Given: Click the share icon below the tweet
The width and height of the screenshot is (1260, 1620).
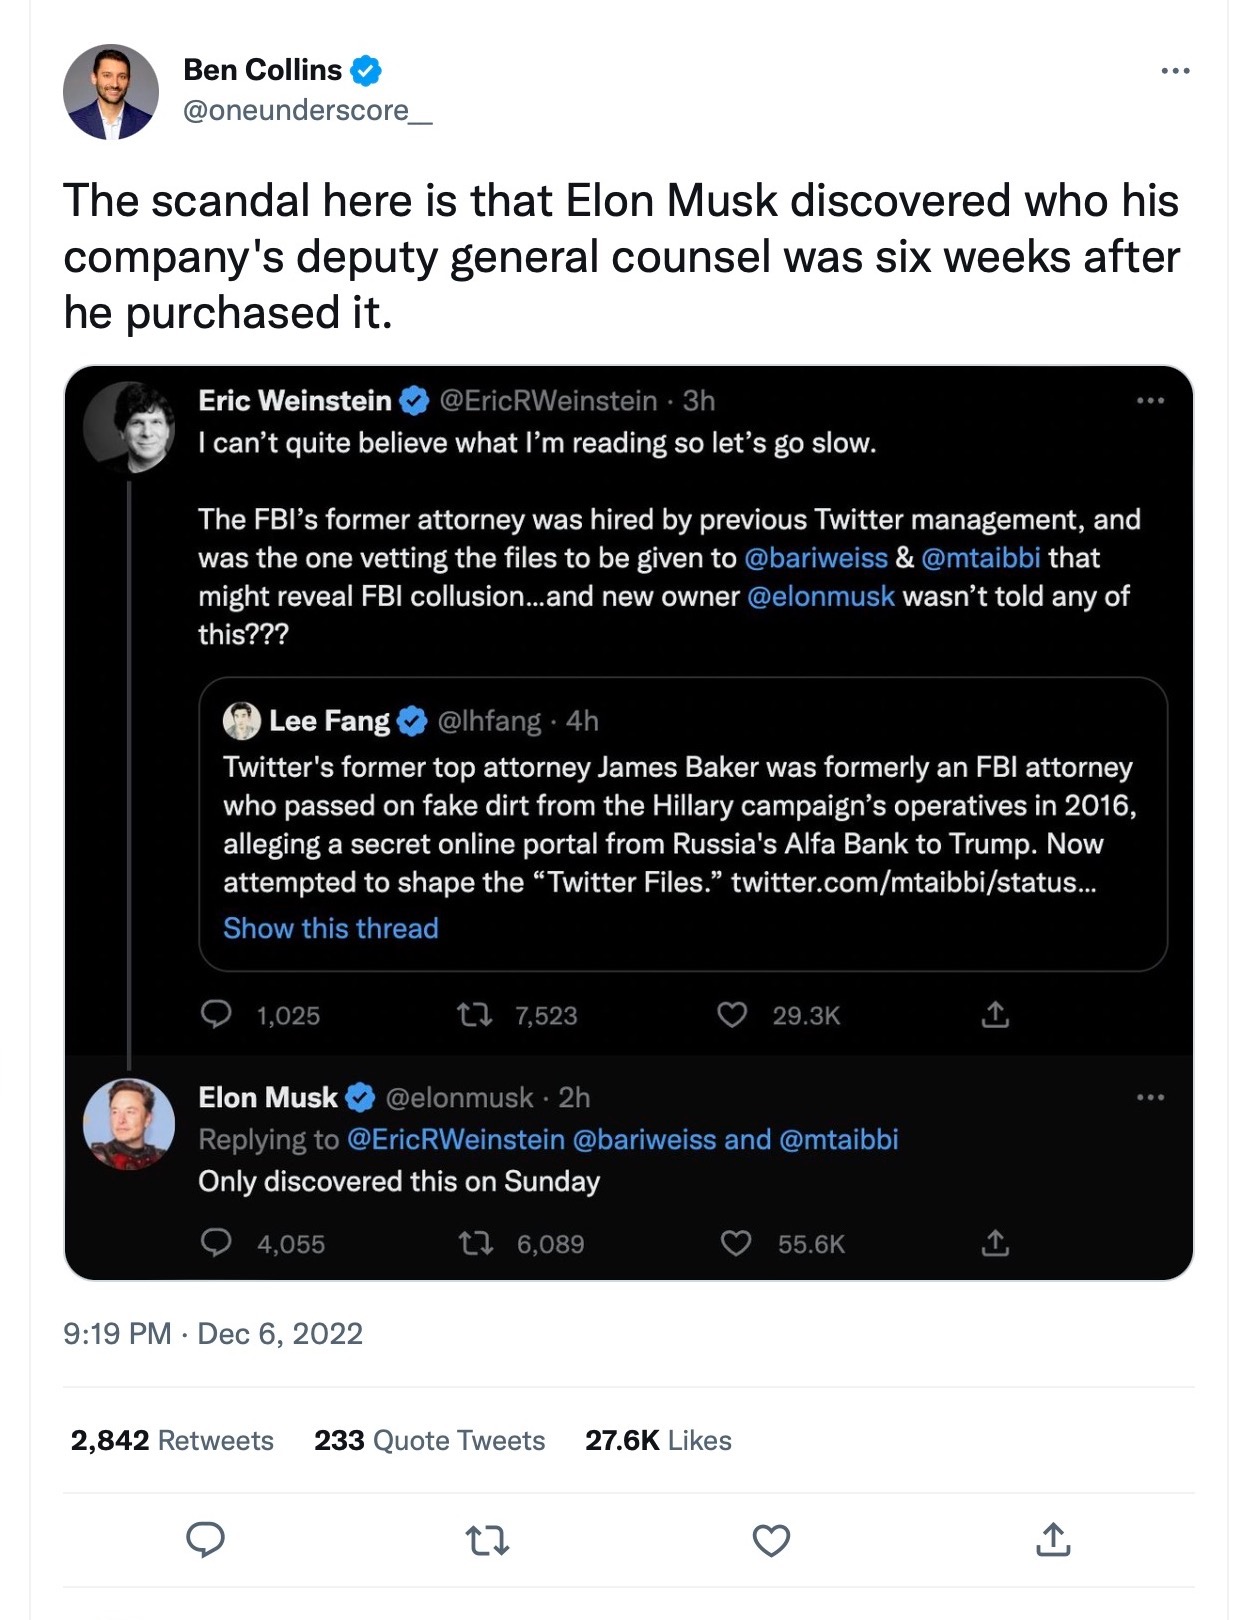Looking at the screenshot, I should click(1053, 1540).
